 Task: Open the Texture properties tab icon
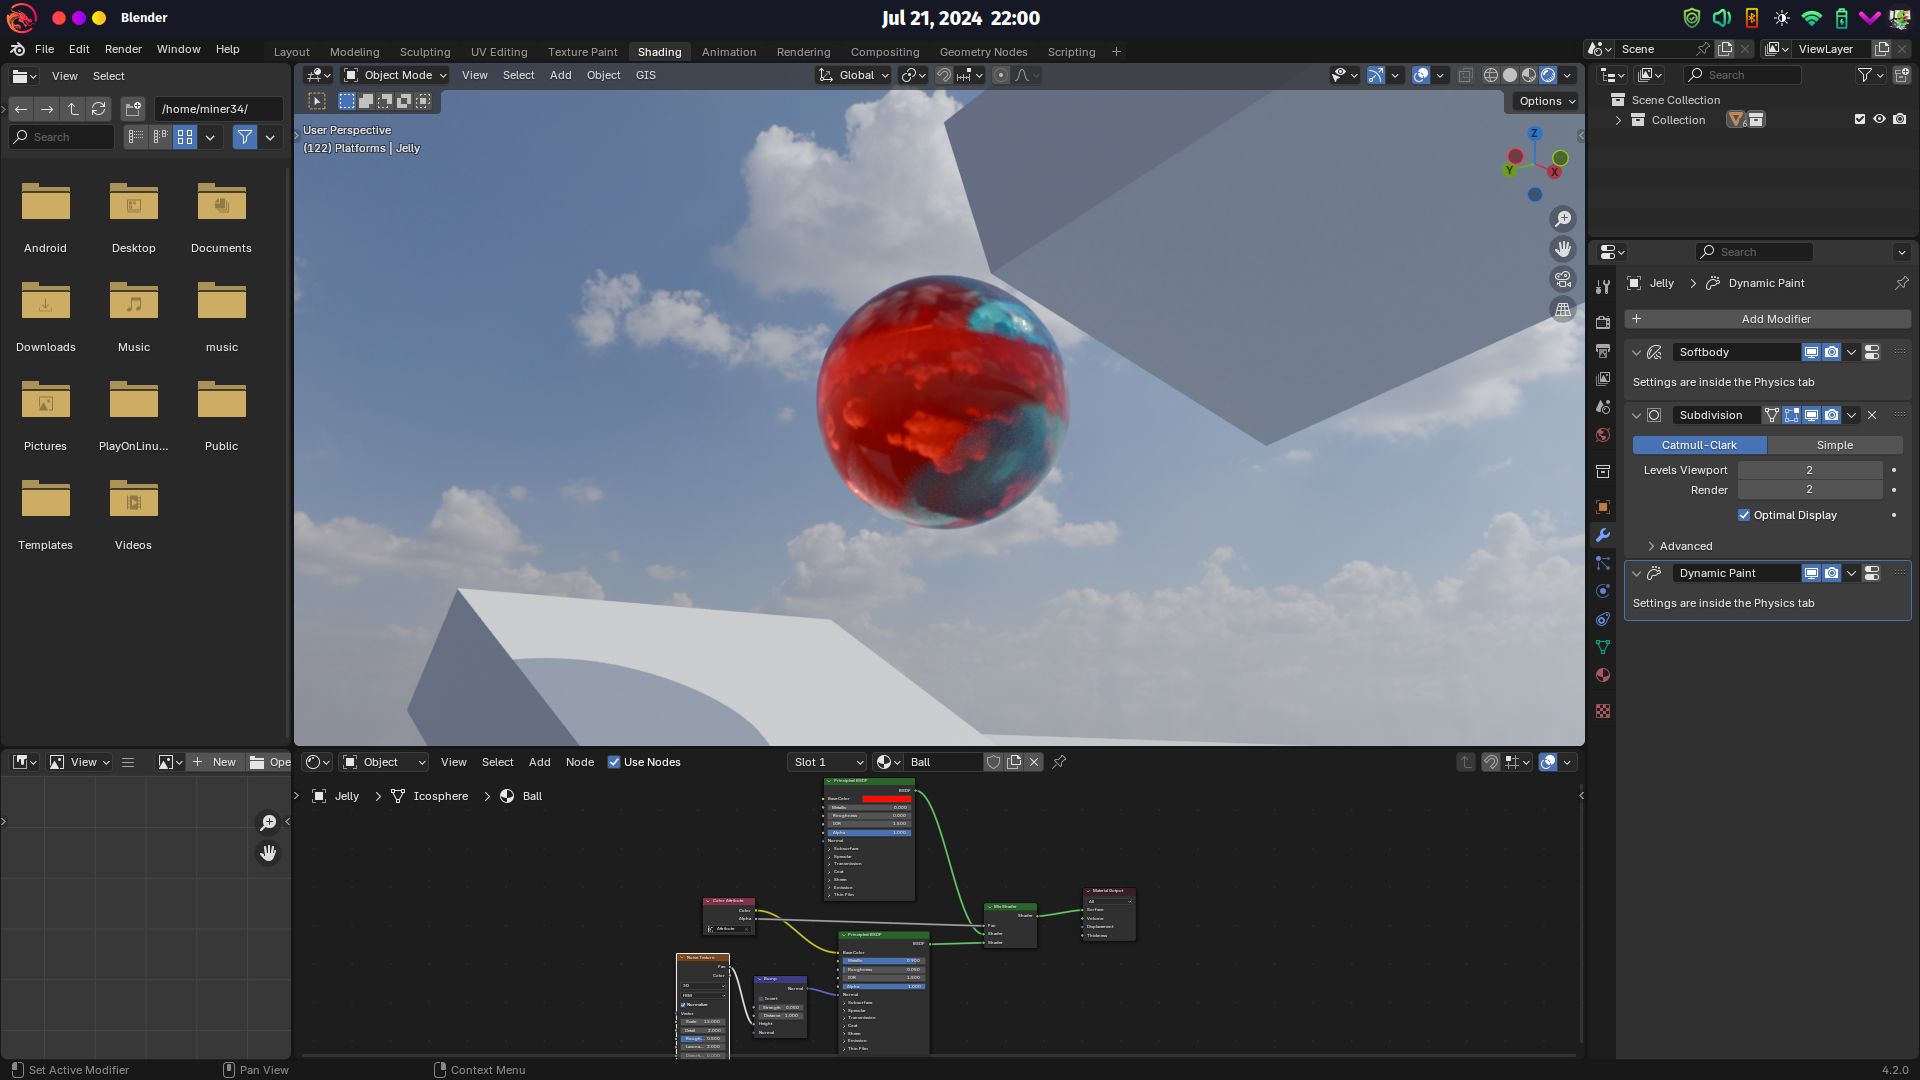(1603, 711)
